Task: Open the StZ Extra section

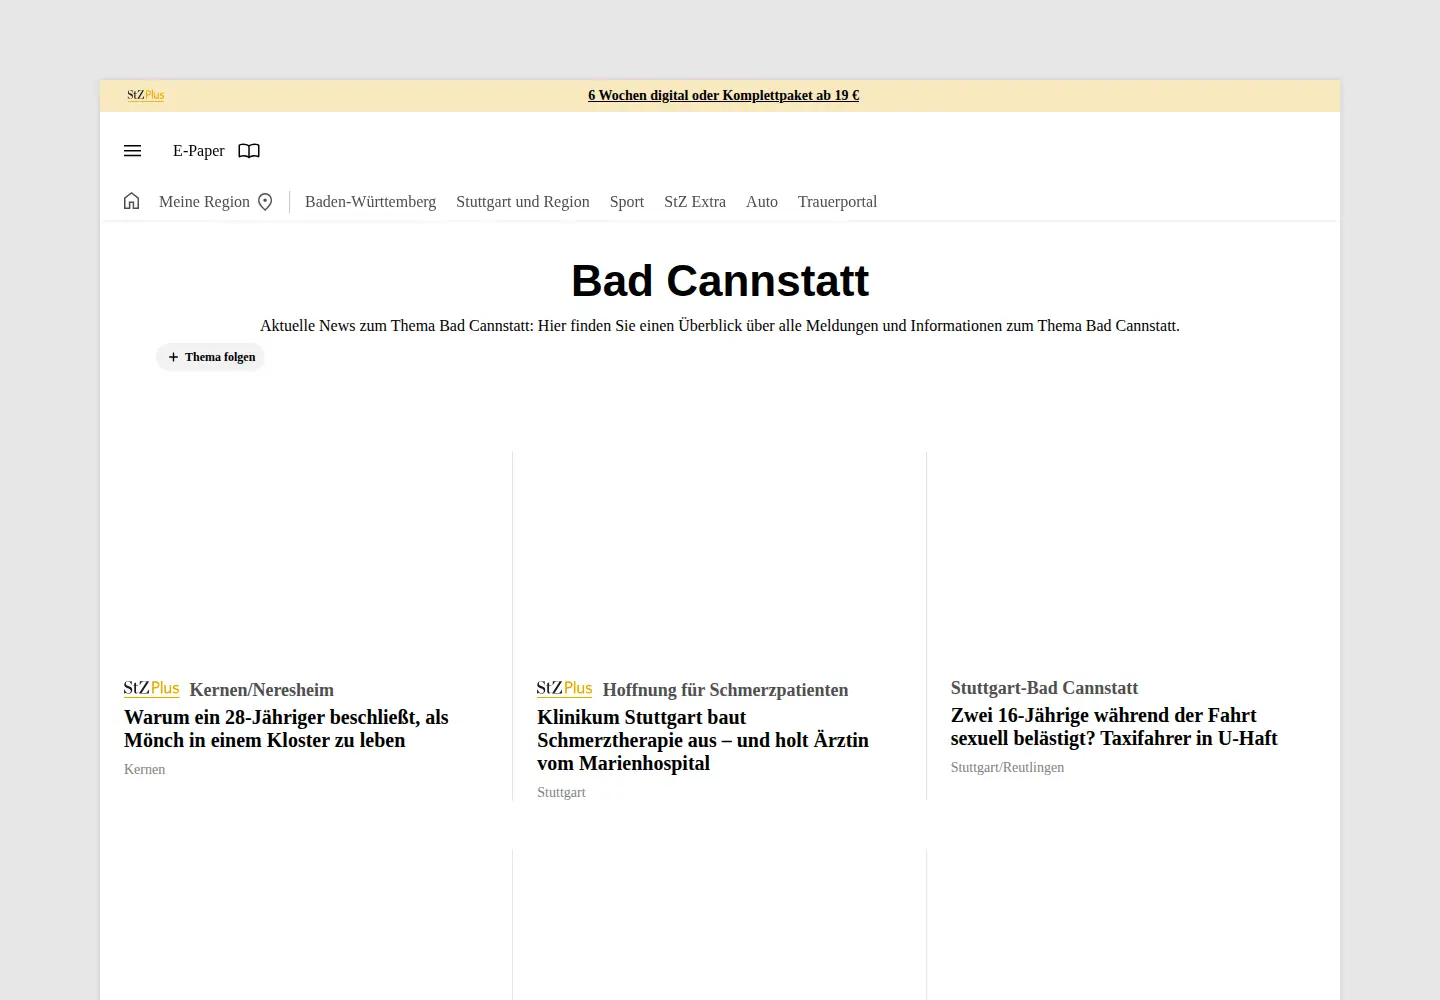Action: pos(695,202)
